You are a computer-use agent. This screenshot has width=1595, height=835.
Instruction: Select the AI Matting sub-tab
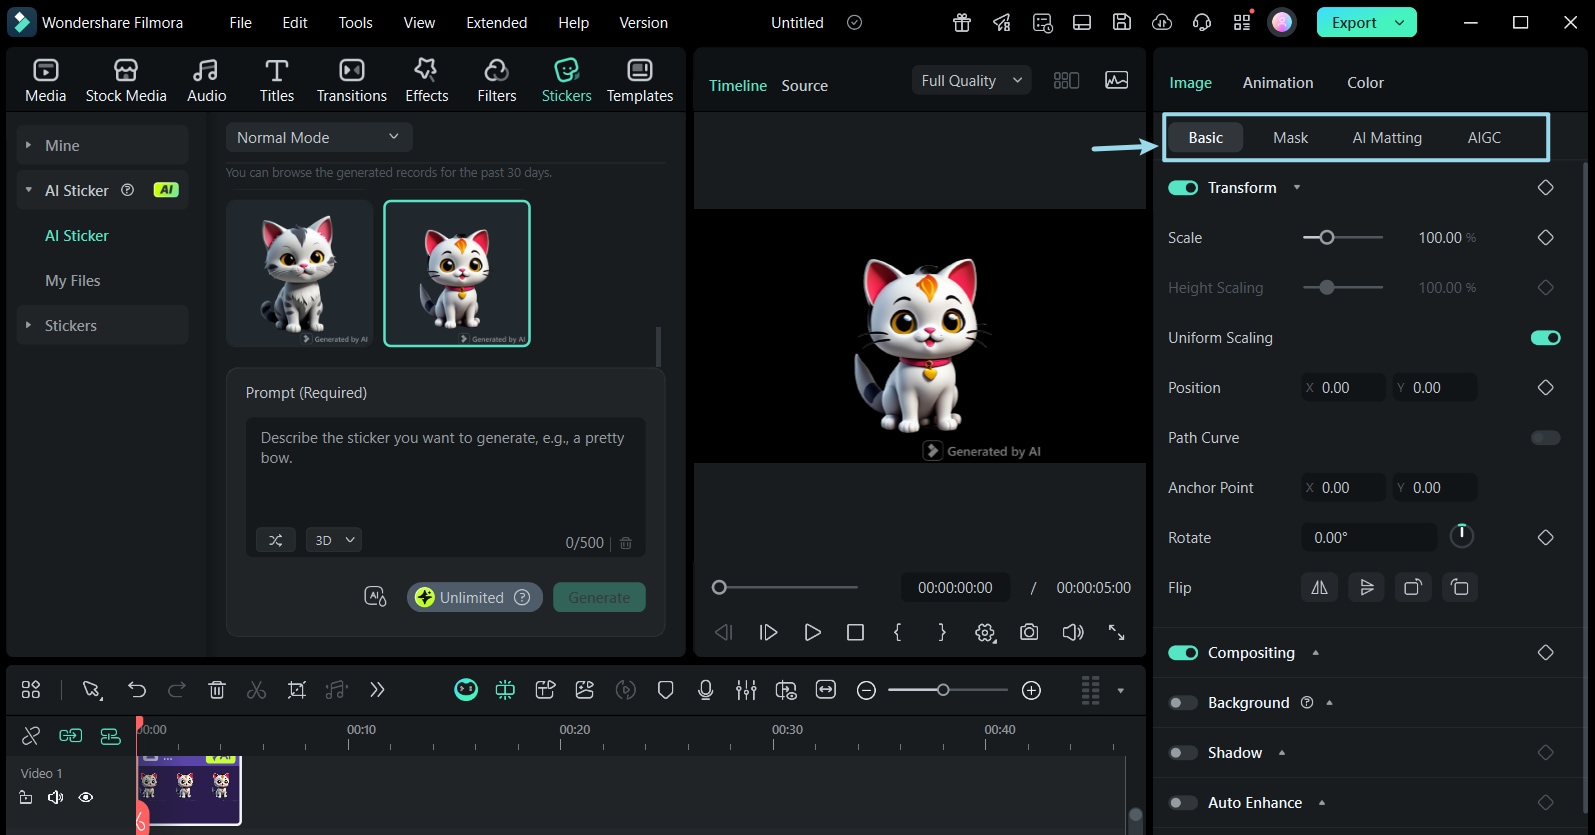[1387, 138]
